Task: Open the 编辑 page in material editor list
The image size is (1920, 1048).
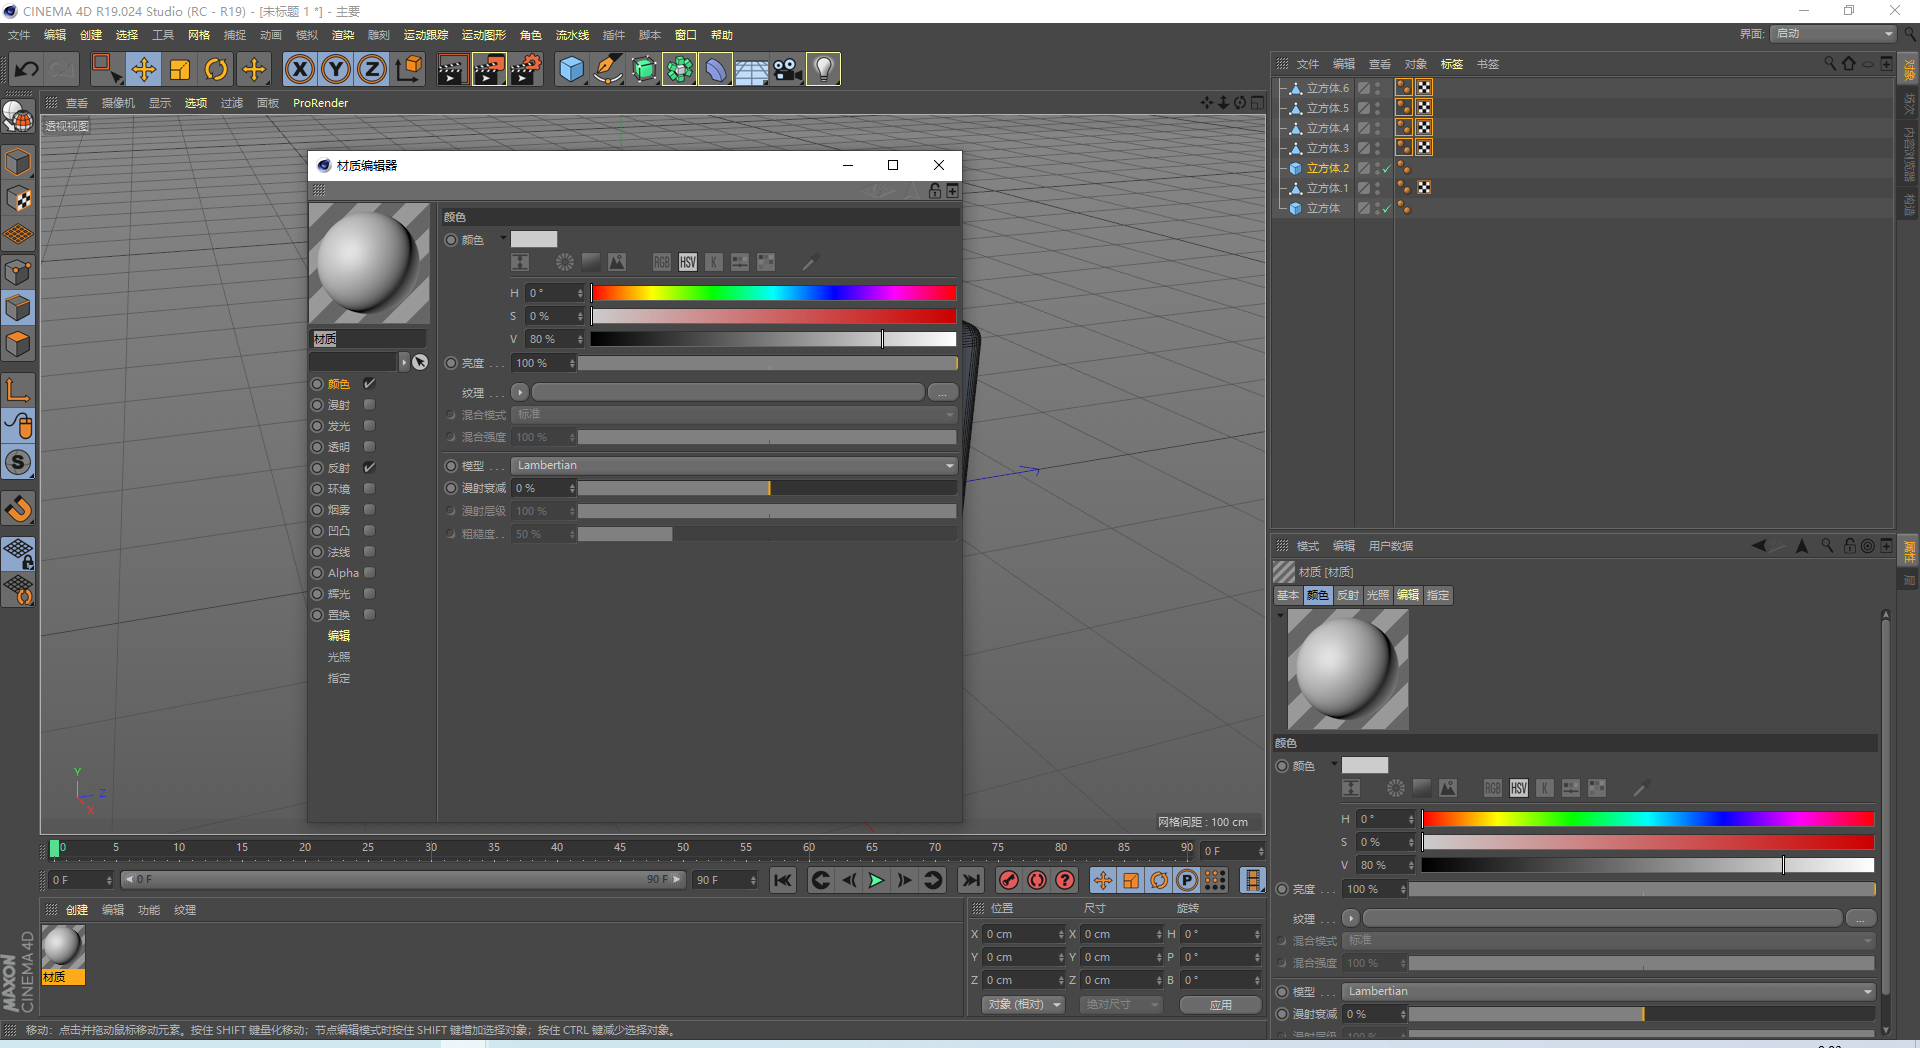Action: [x=339, y=636]
